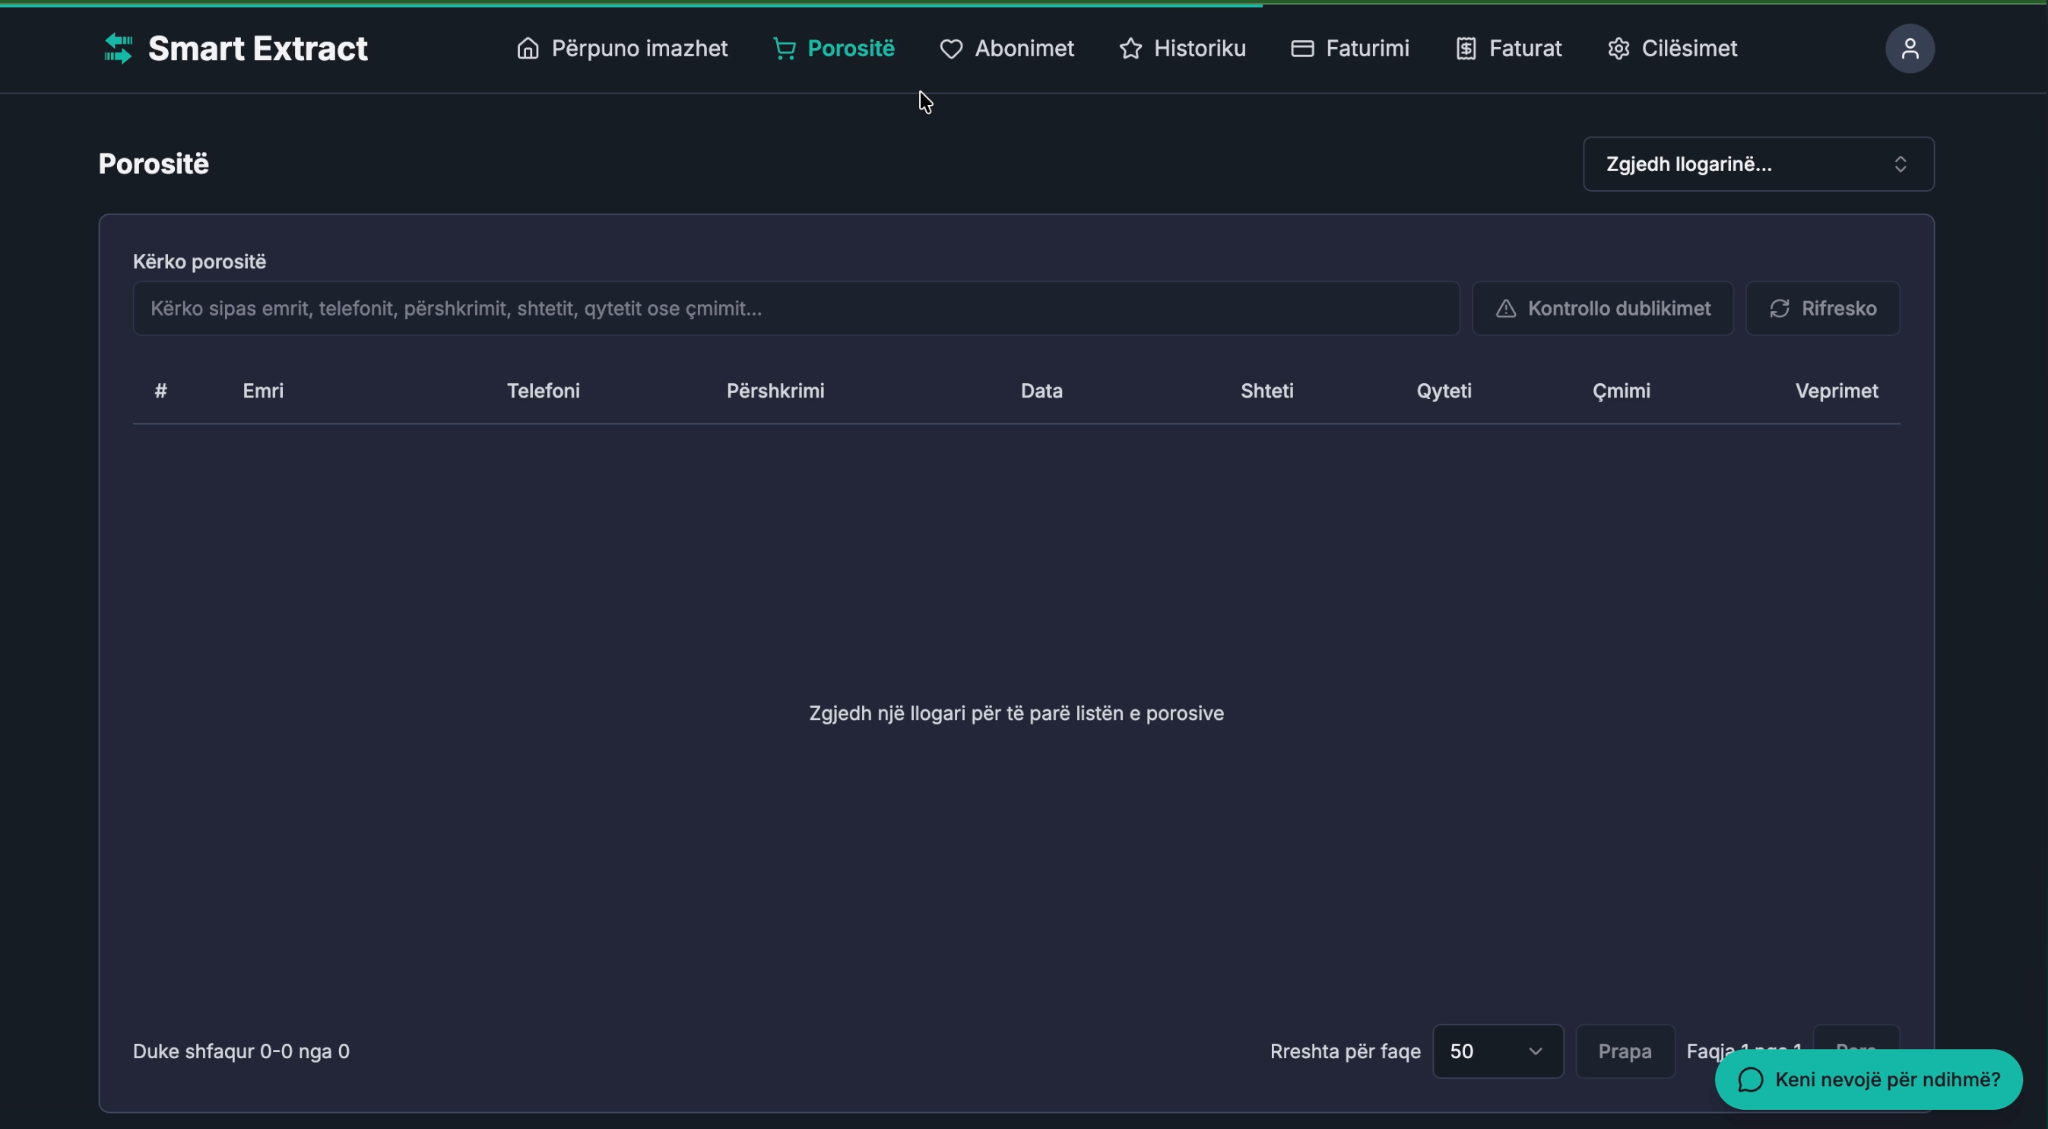Expand the Zgjedh llogarinë dropdown

[x=1758, y=164]
